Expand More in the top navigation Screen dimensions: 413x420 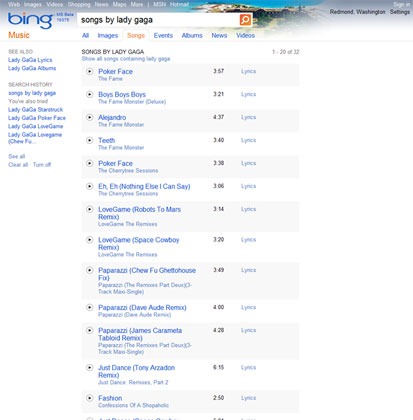click(137, 4)
